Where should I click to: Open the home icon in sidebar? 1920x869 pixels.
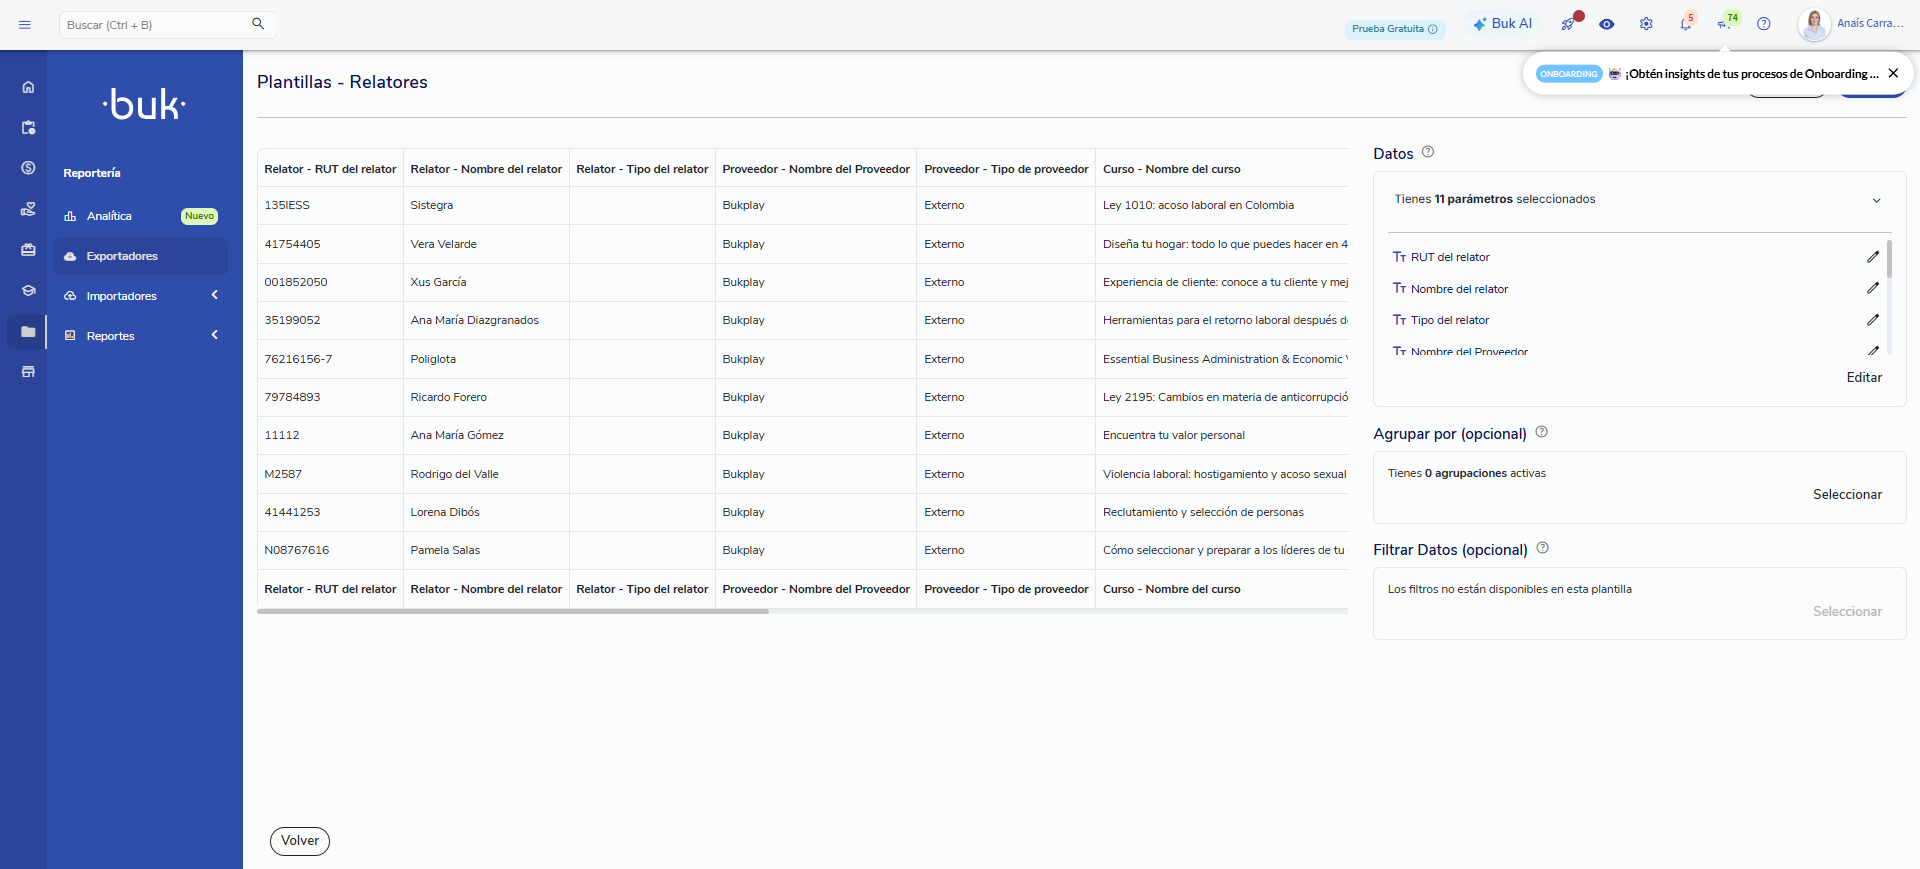point(28,87)
